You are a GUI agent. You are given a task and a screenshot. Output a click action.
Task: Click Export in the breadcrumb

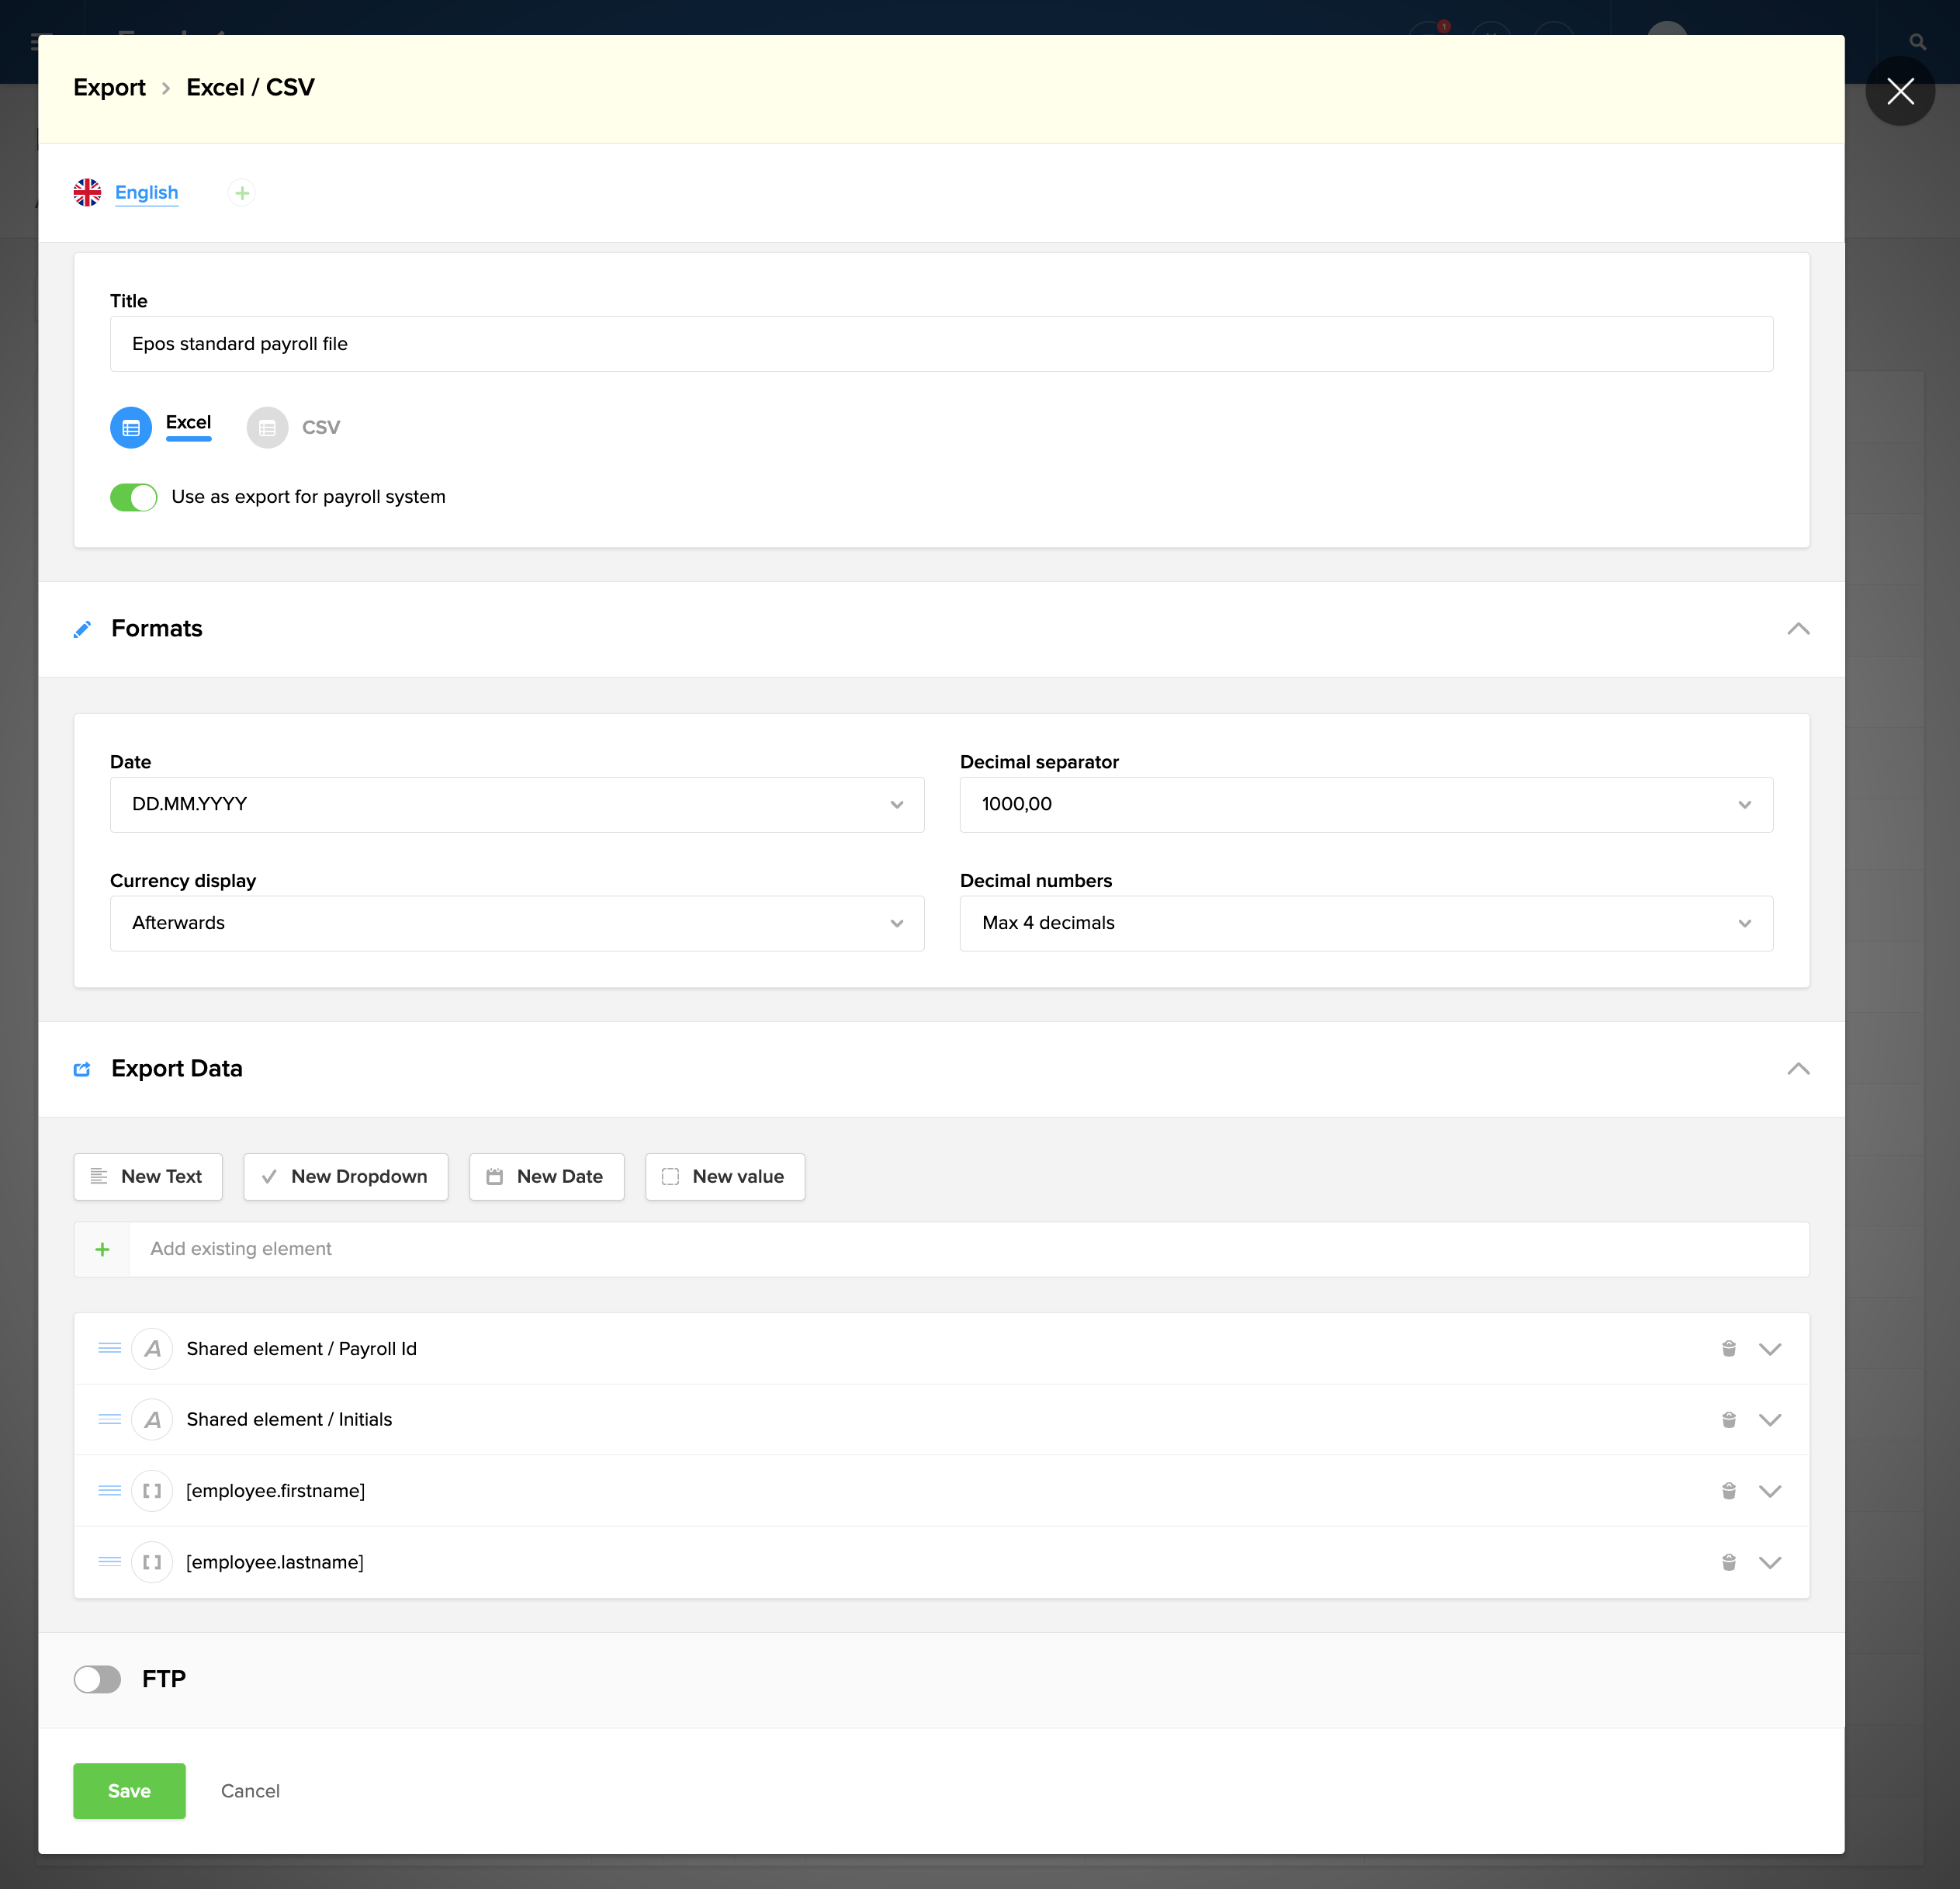pos(109,88)
